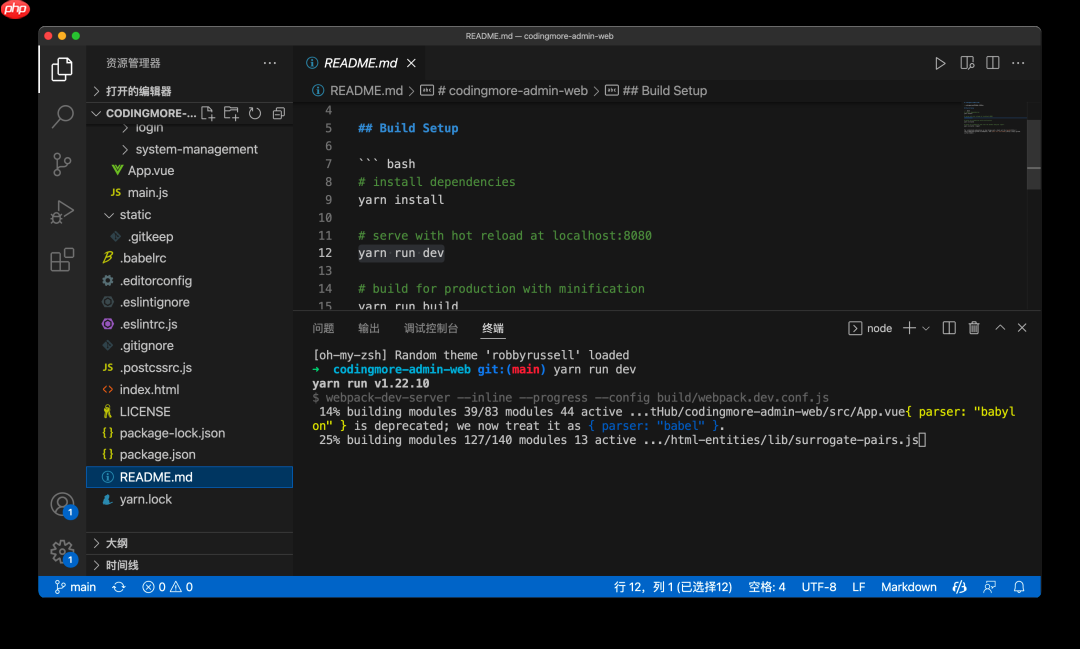Viewport: 1080px width, 649px height.
Task: Open the markdown preview to the side
Action: pyautogui.click(x=967, y=63)
